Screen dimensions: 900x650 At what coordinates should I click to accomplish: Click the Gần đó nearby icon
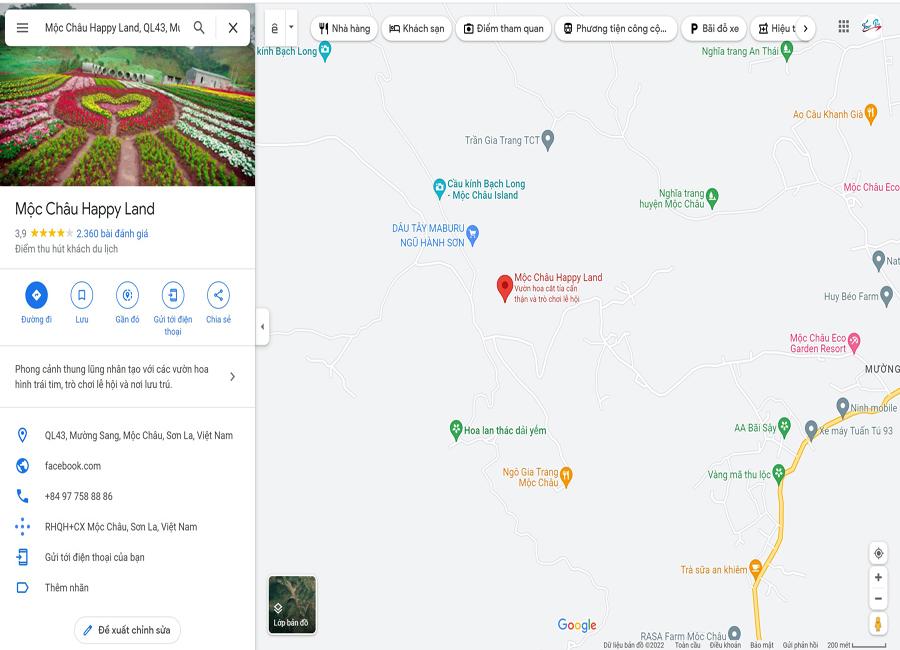click(x=127, y=295)
